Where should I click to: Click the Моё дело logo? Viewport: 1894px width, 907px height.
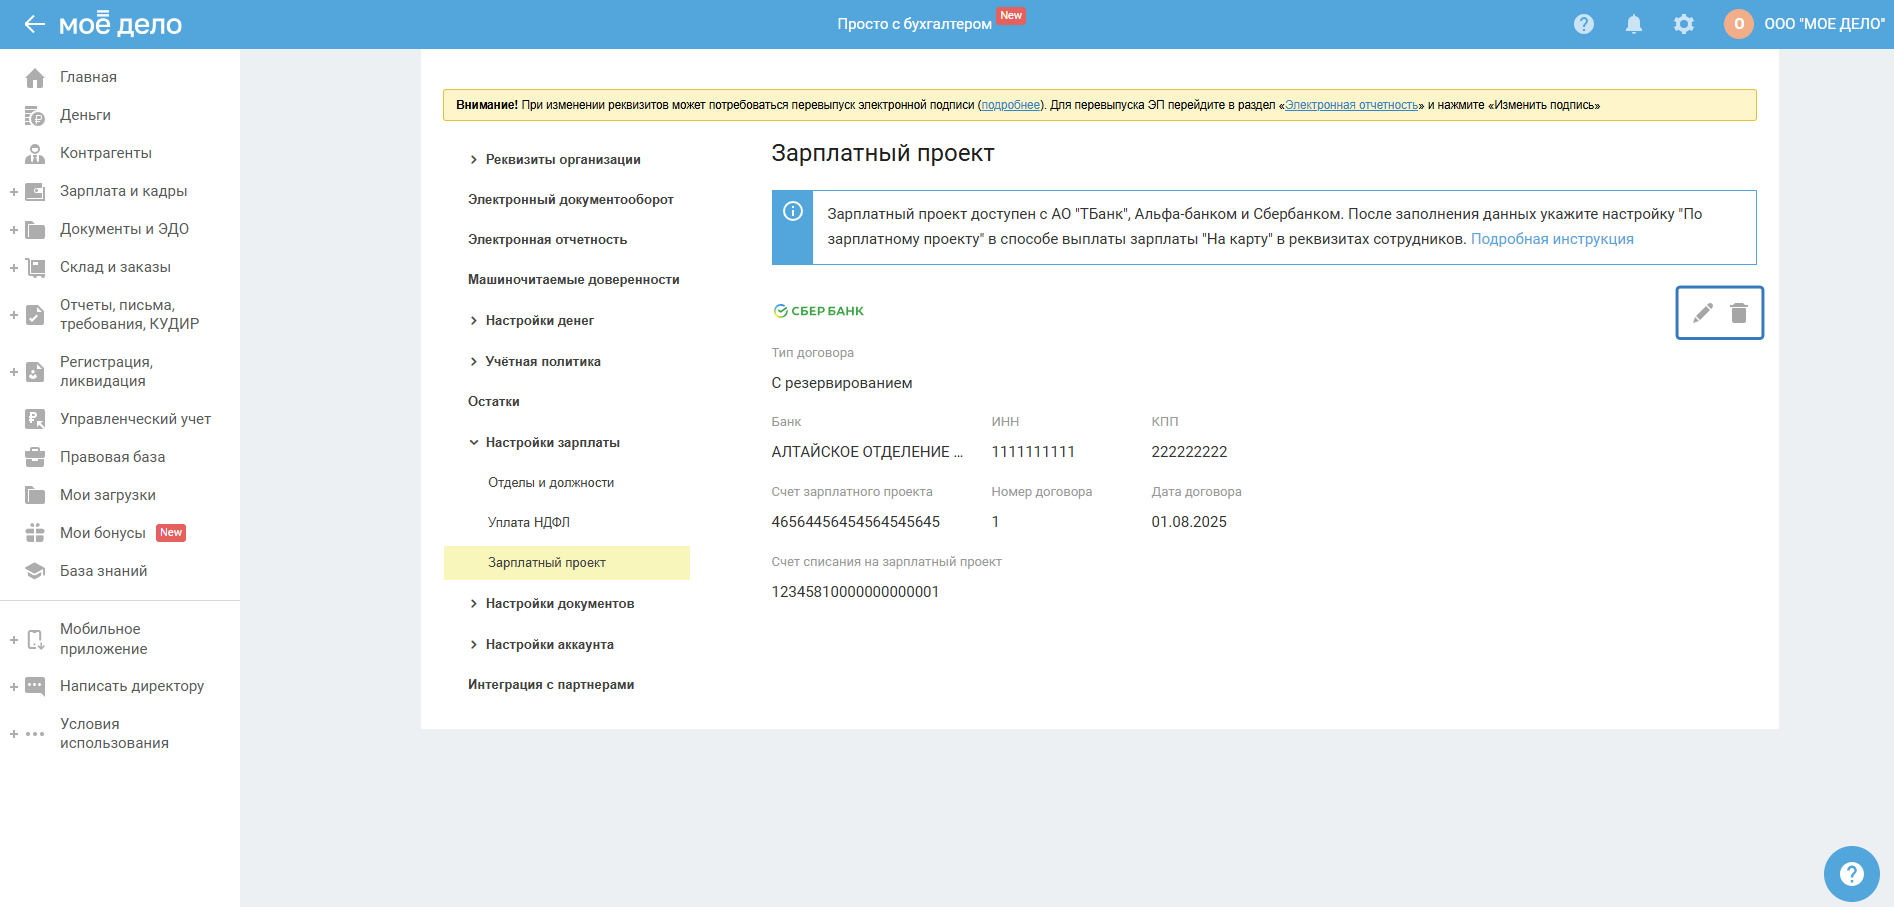click(x=121, y=23)
